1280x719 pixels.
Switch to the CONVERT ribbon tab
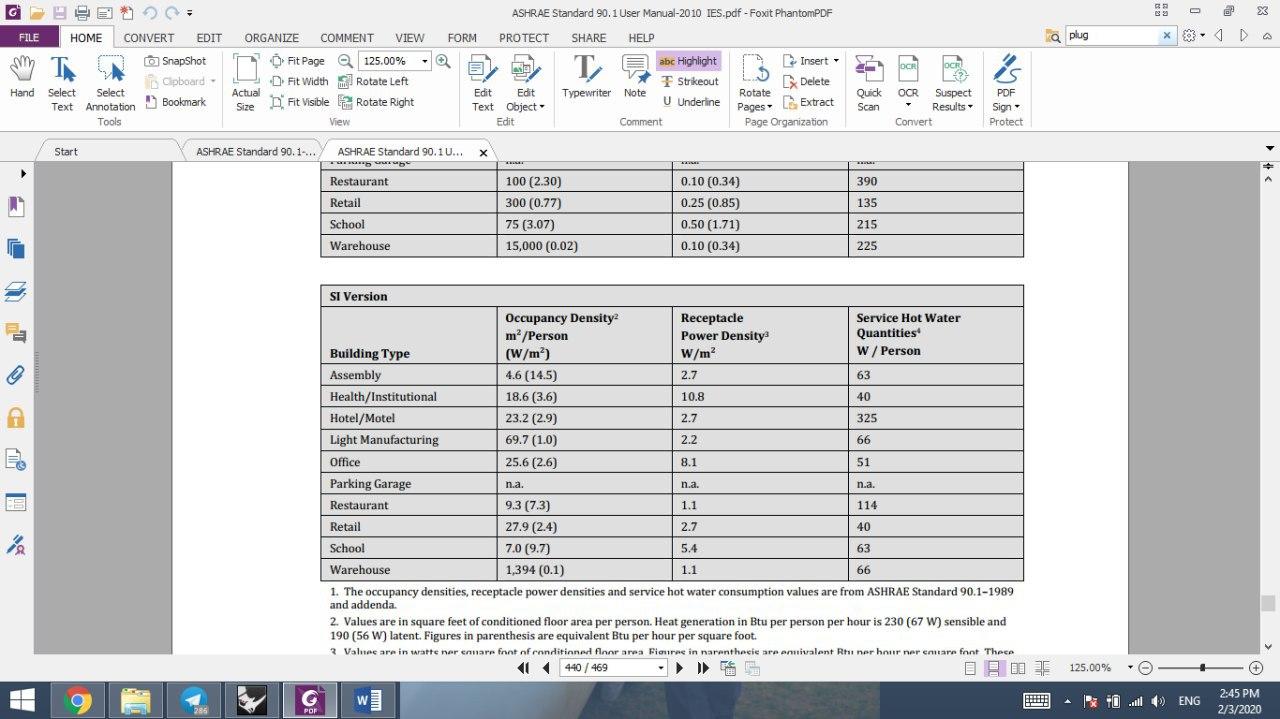coord(149,38)
